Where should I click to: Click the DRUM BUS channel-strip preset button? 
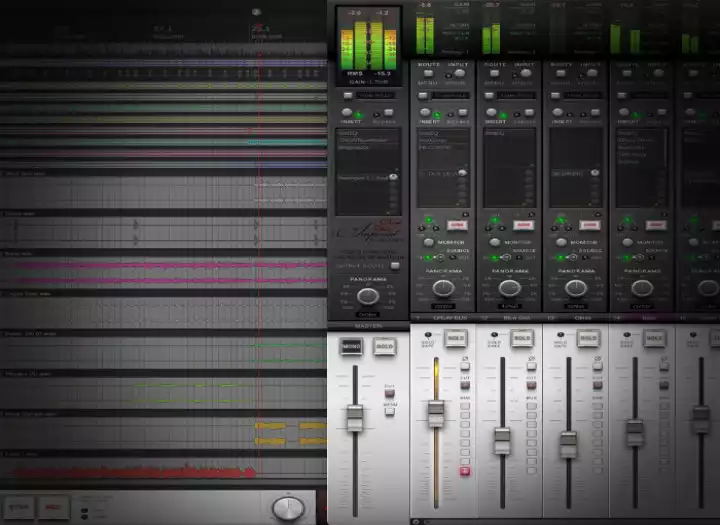[422, 96]
